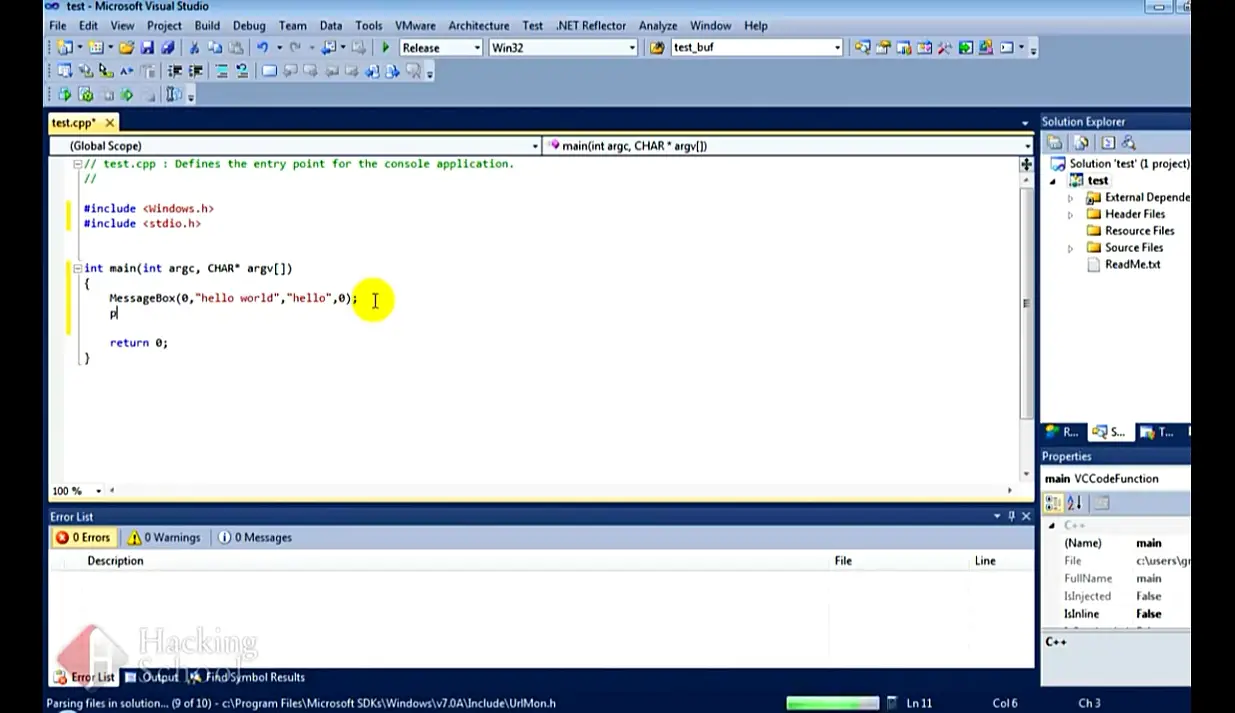This screenshot has width=1235, height=713.
Task: Click the parsing progress bar in status bar
Action: point(833,703)
